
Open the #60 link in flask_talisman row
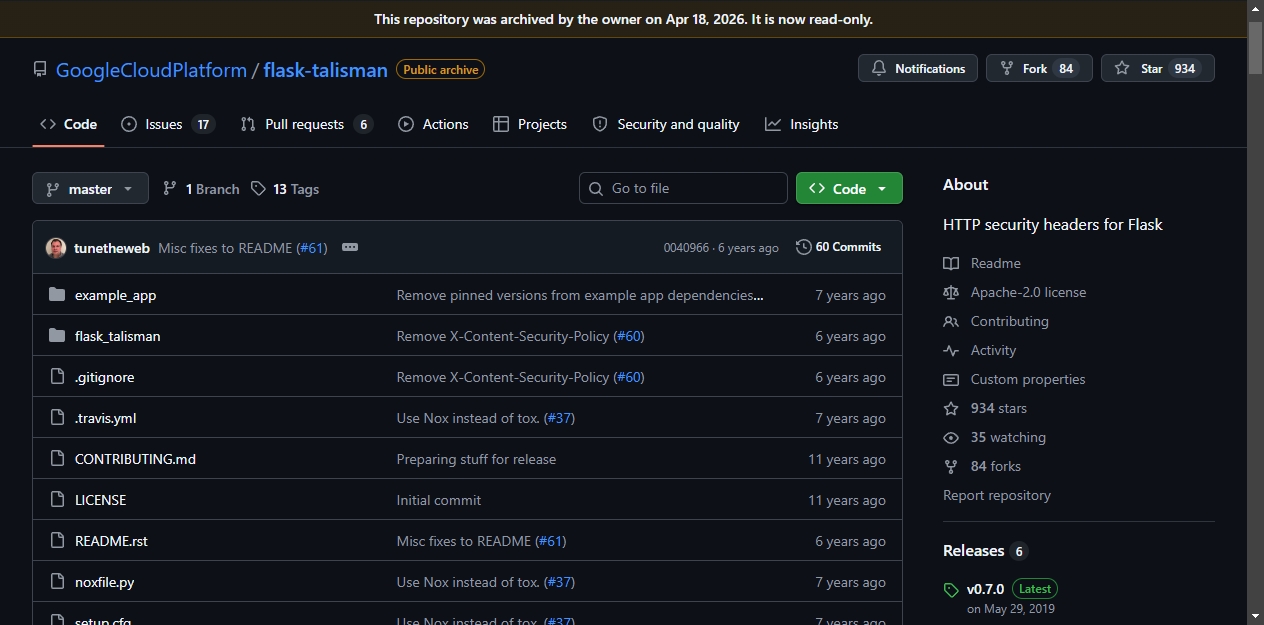[x=629, y=336]
